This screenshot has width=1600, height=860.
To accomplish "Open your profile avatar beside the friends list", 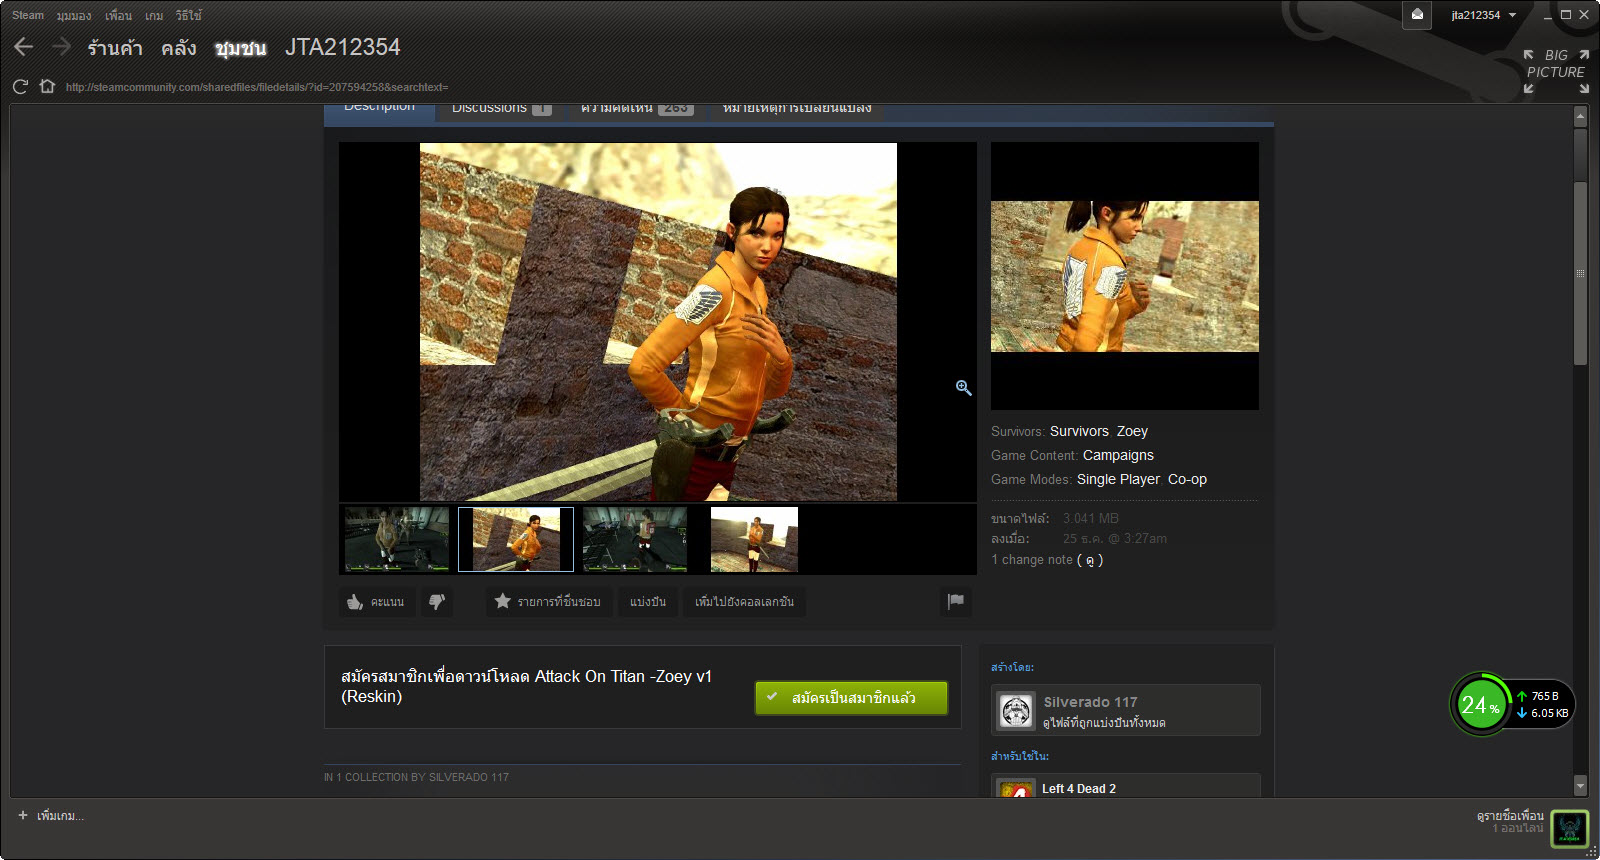I will [1569, 829].
